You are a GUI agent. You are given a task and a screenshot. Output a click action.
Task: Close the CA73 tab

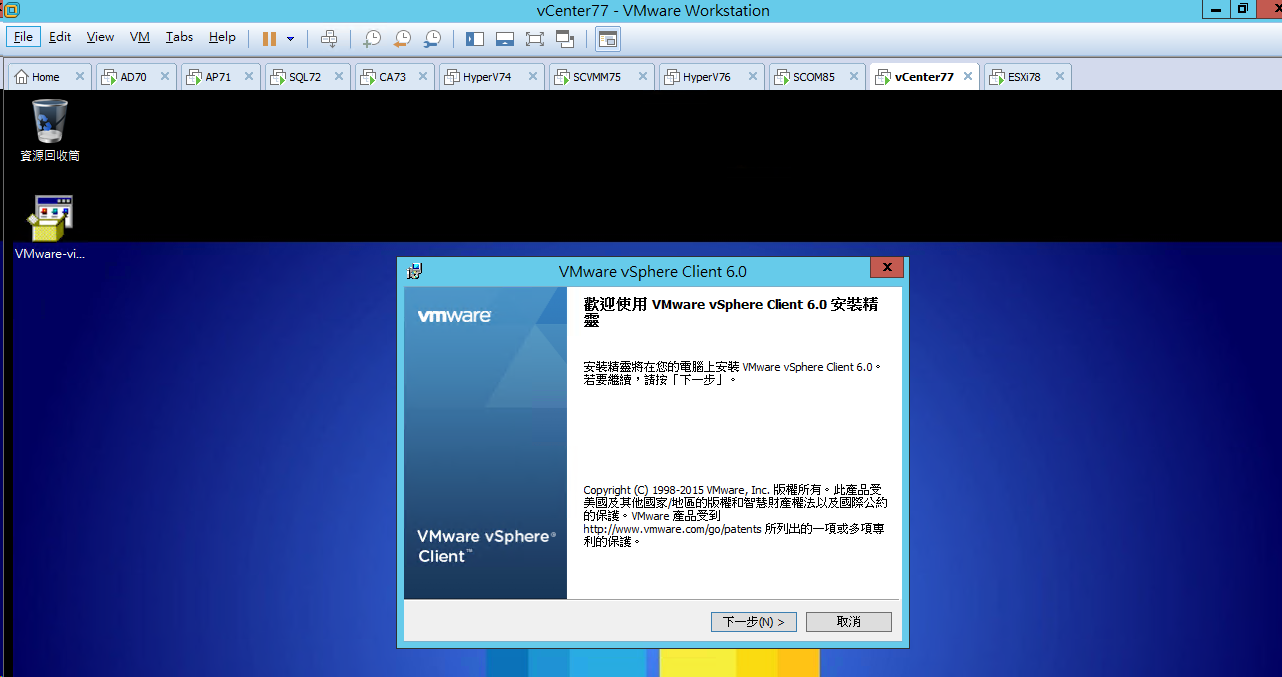point(422,76)
